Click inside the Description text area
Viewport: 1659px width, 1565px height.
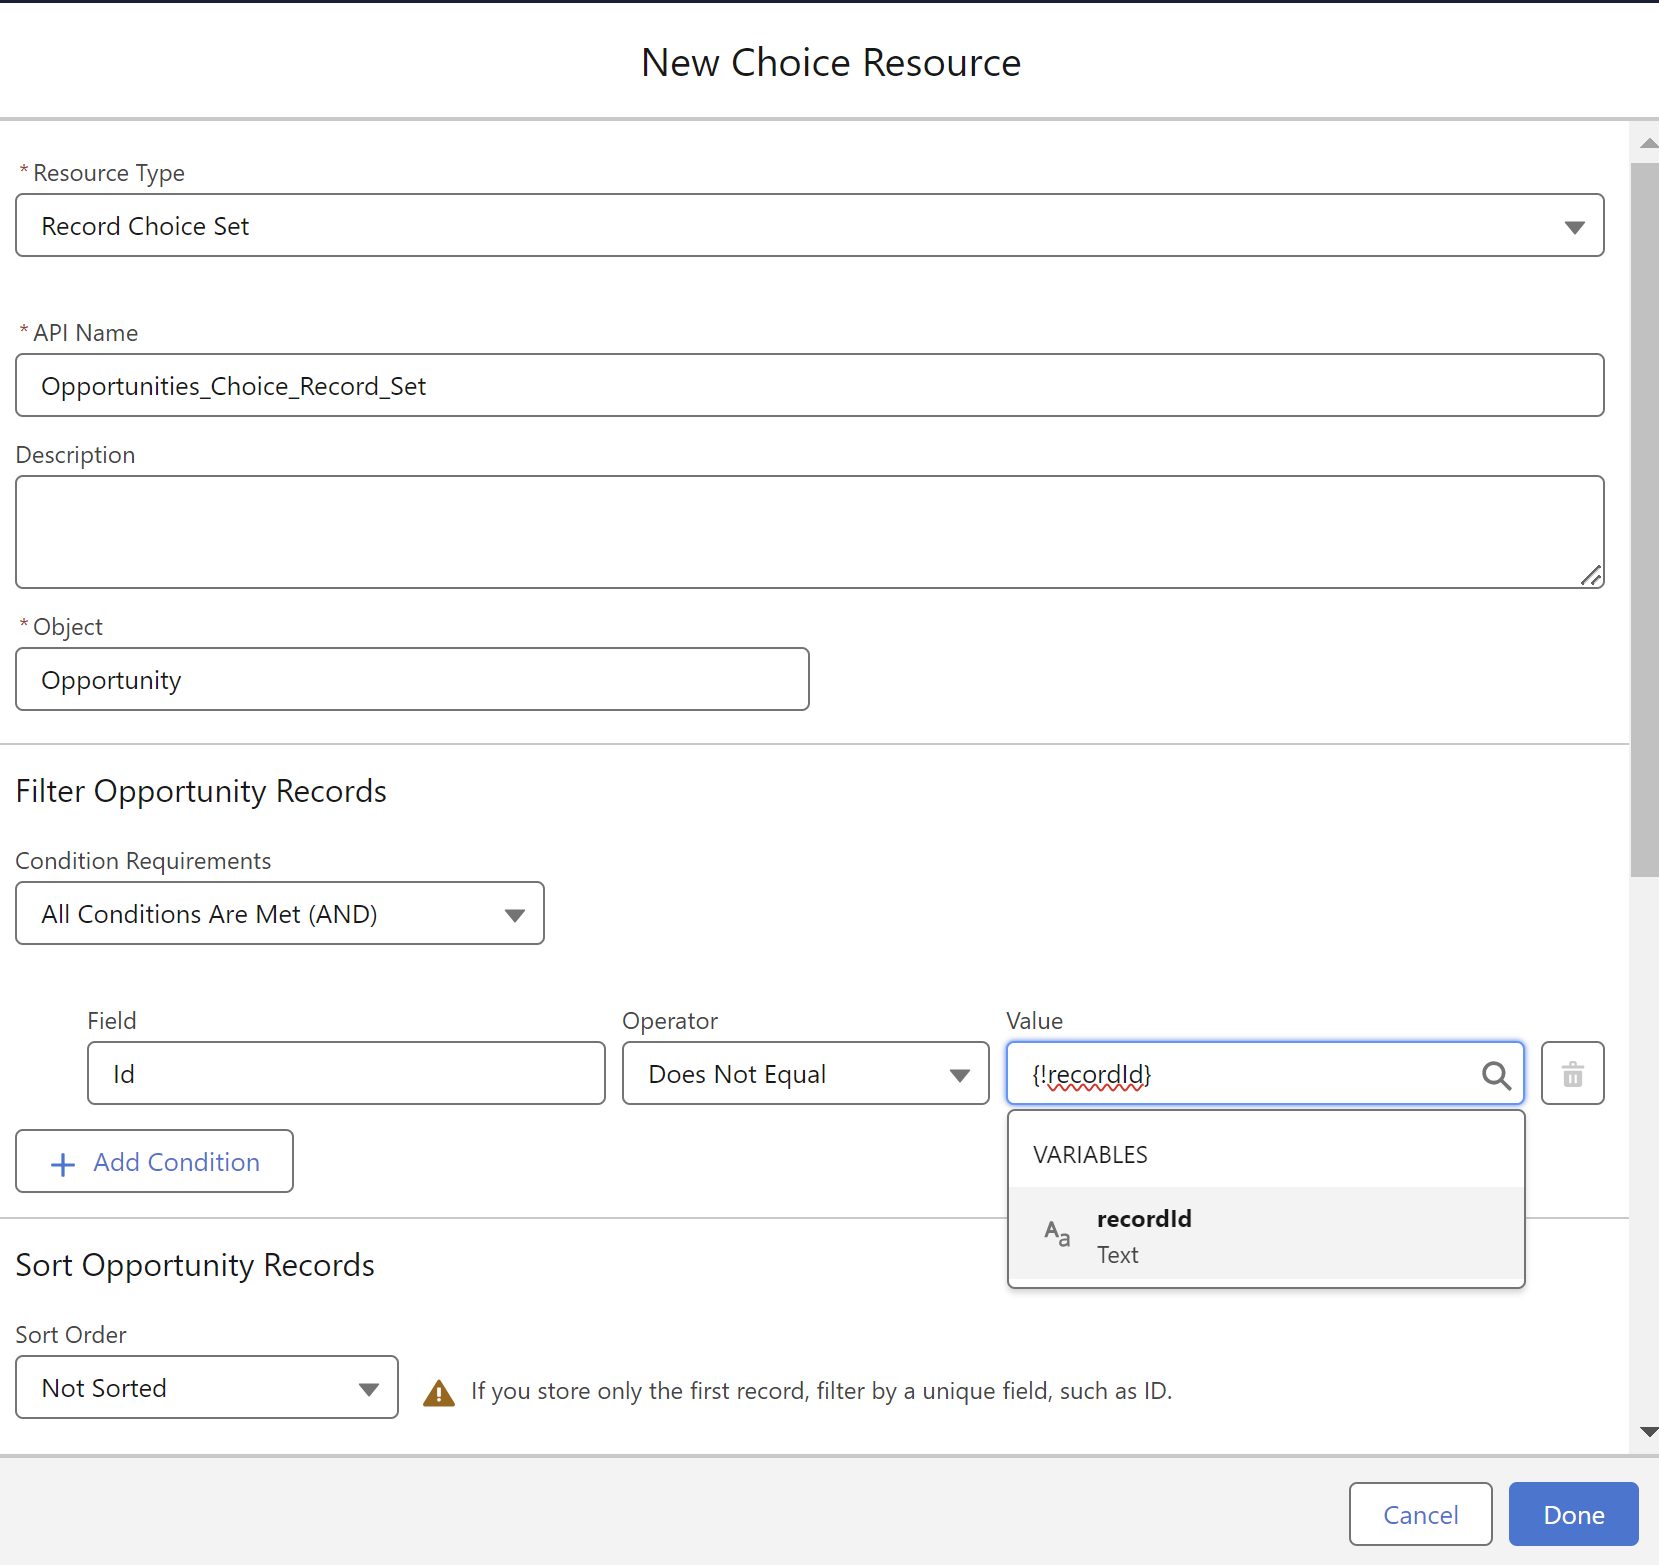tap(810, 532)
